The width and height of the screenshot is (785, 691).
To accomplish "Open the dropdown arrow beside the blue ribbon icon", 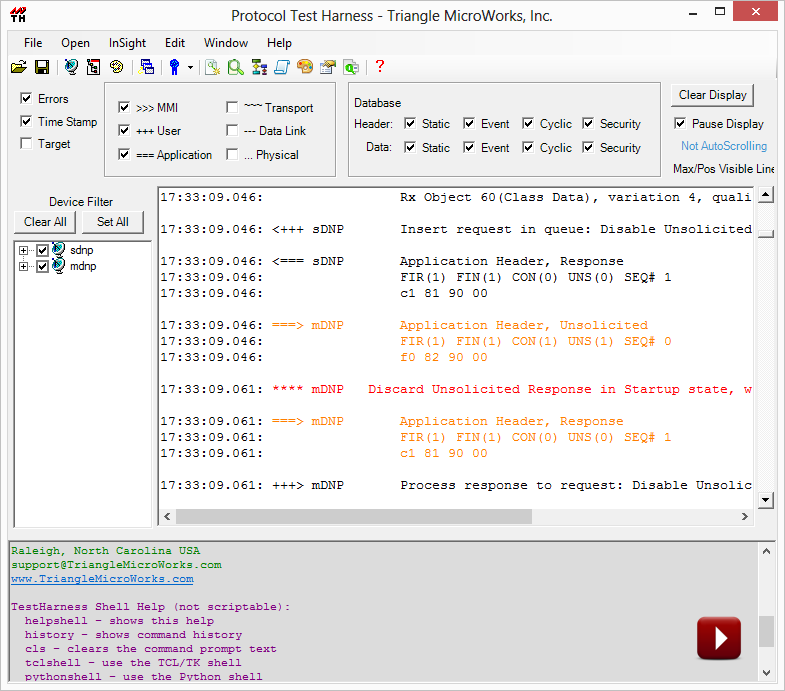I will (190, 67).
